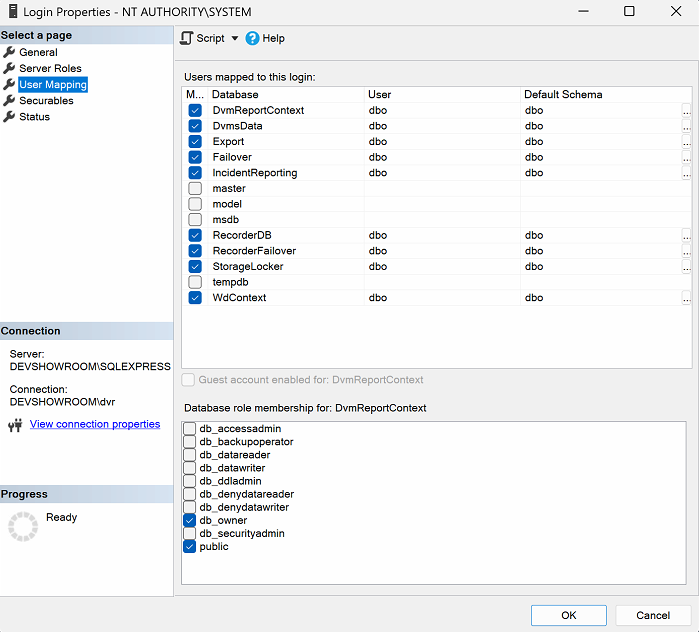Click the Script toolbar icon
699x632 pixels.
tap(187, 38)
